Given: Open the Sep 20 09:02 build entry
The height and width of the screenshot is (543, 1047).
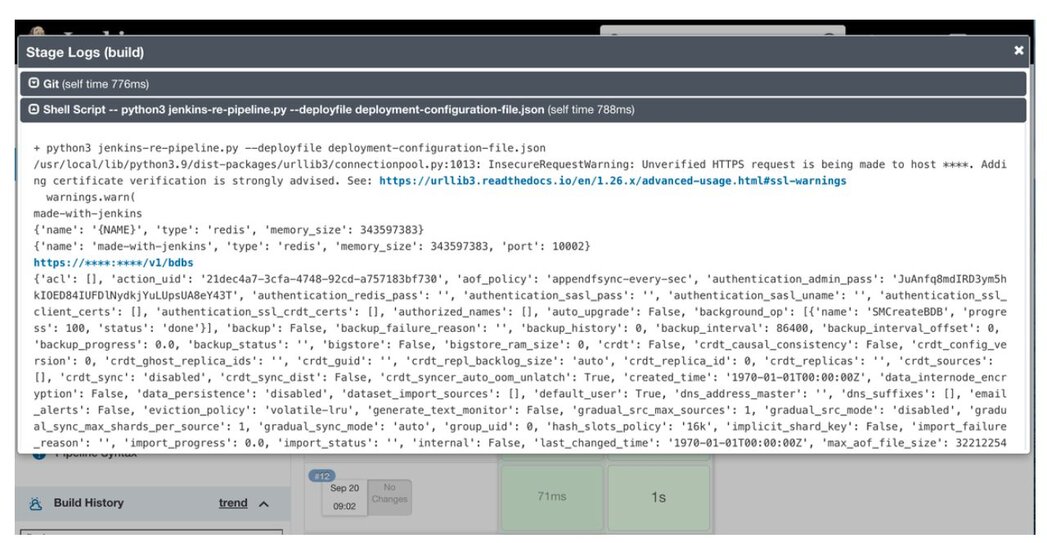Looking at the screenshot, I should coord(344,497).
